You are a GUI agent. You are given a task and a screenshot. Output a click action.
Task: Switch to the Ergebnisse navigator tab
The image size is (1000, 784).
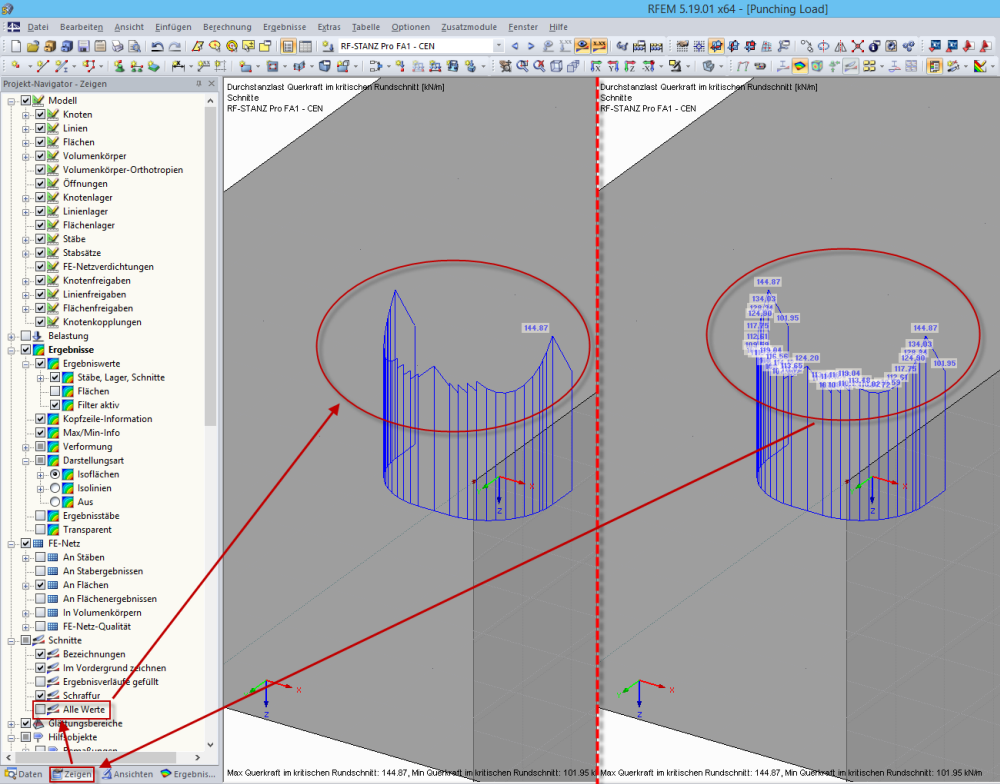coord(189,774)
